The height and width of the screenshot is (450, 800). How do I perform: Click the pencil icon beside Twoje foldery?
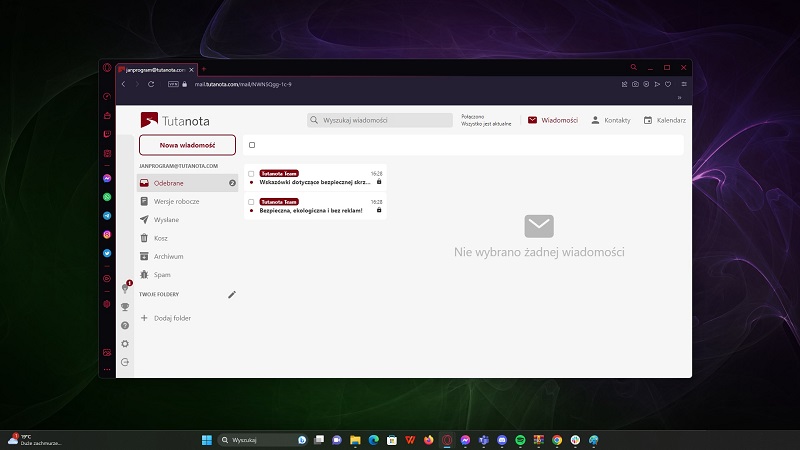(x=232, y=294)
